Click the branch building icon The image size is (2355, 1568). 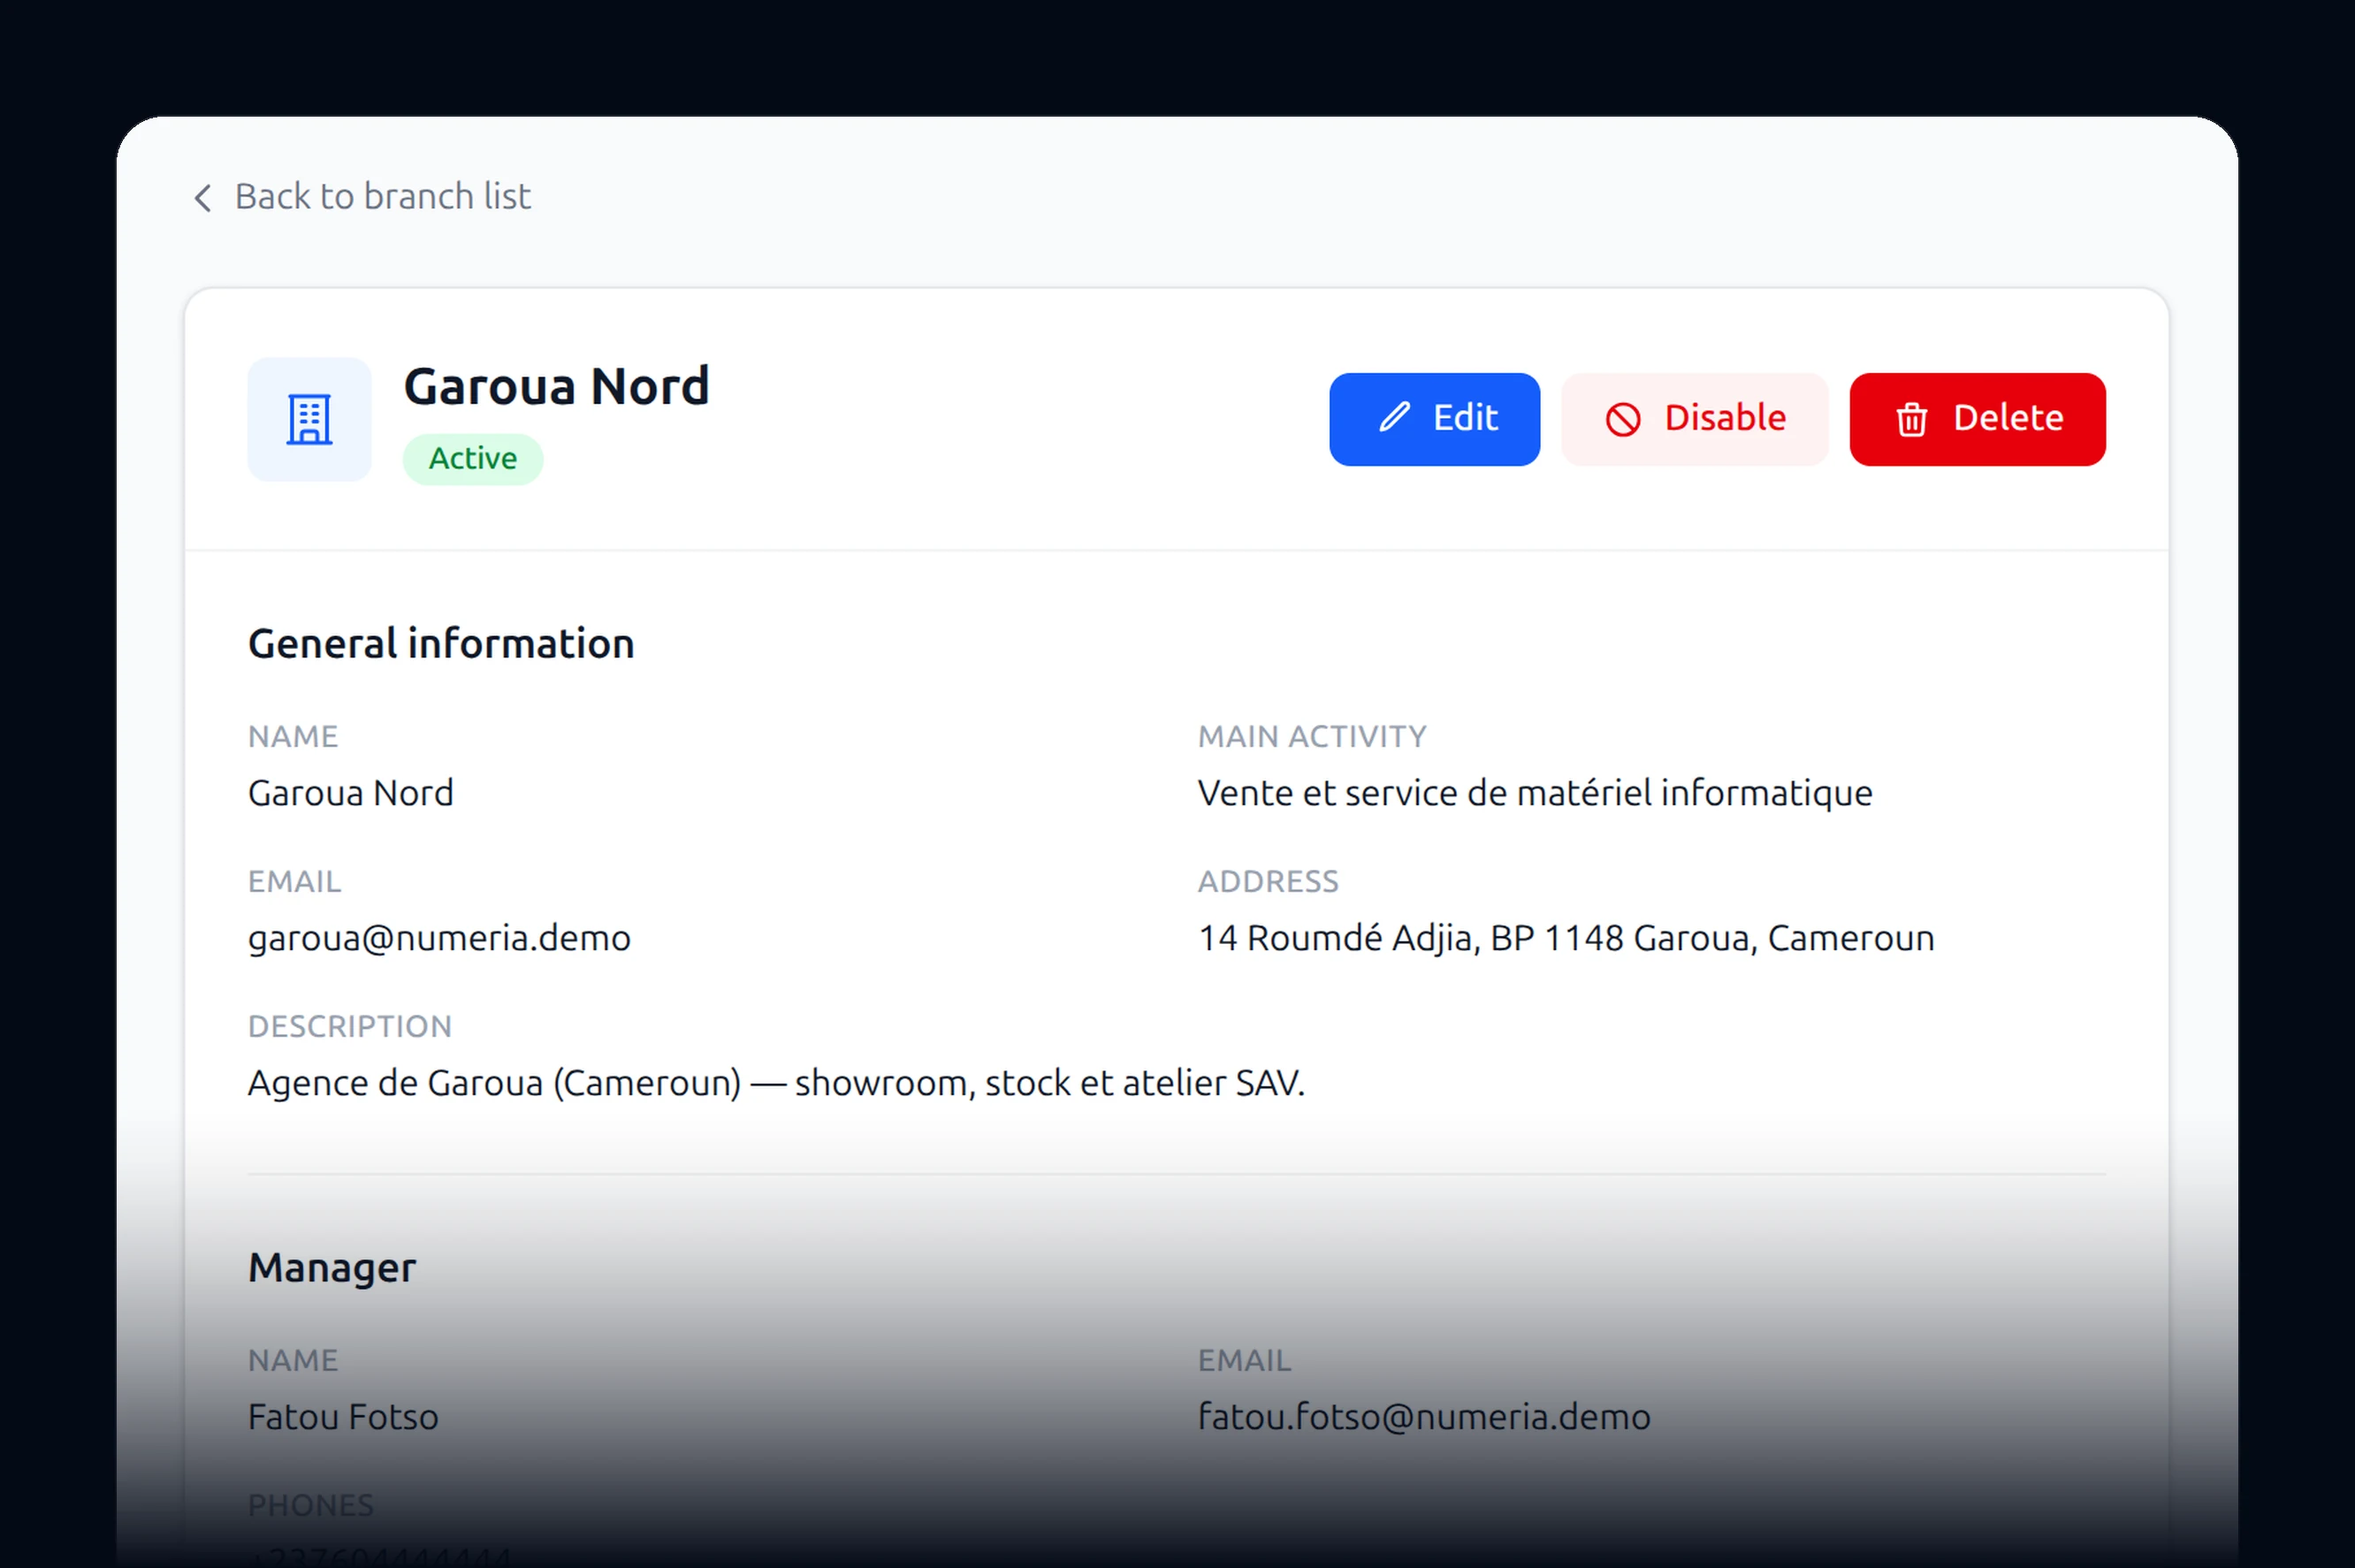pyautogui.click(x=310, y=420)
